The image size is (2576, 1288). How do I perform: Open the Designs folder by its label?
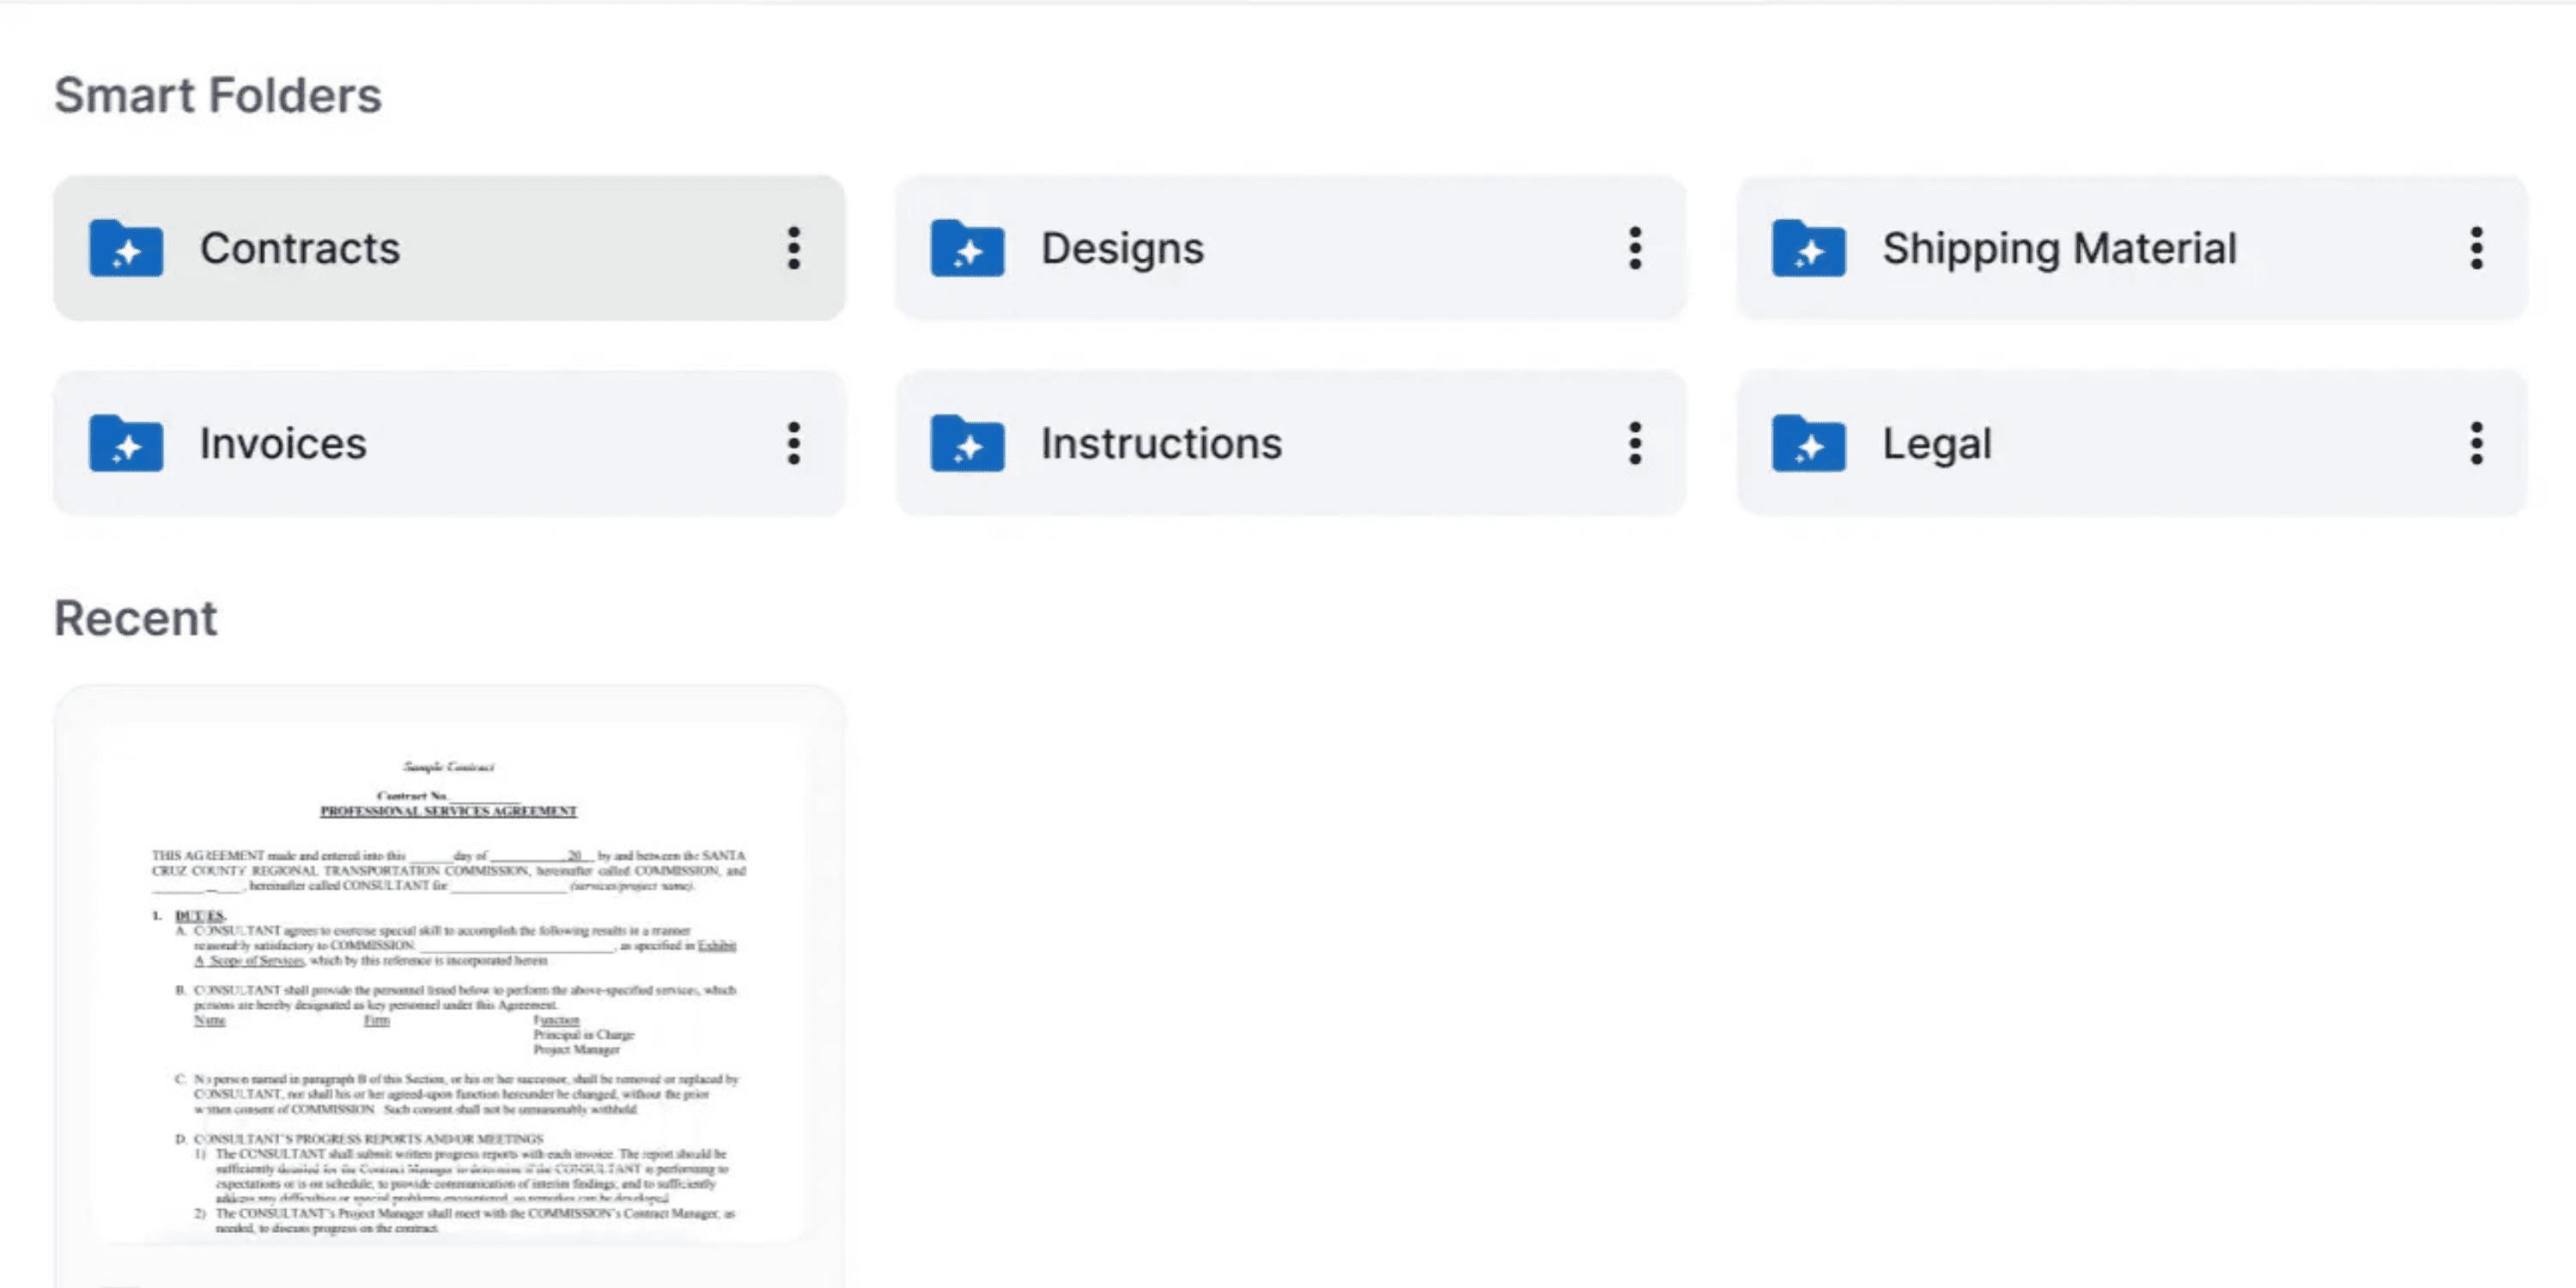pyautogui.click(x=1122, y=249)
